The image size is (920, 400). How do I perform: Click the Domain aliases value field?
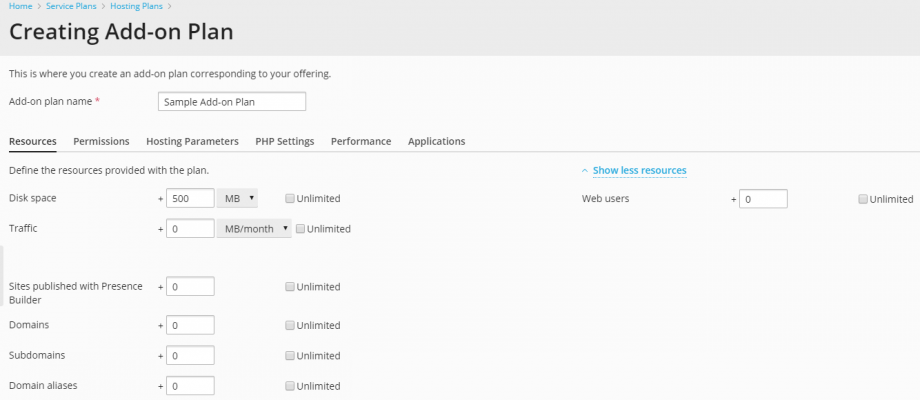click(x=190, y=386)
